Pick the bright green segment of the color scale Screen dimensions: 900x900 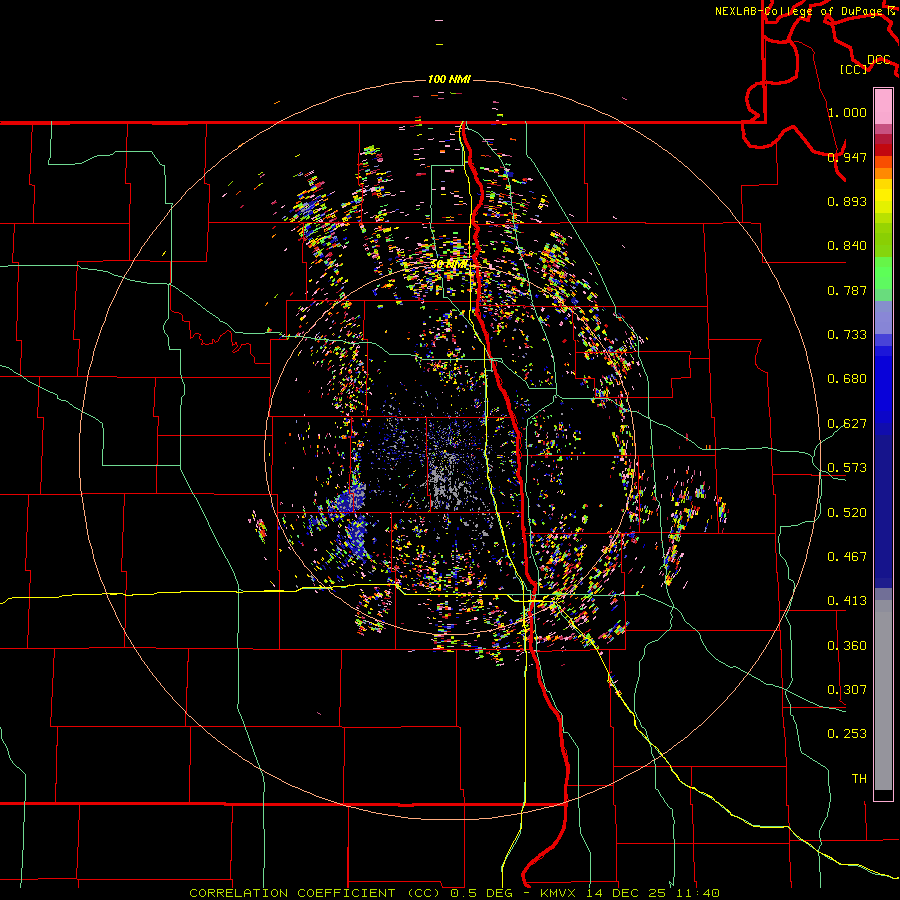(883, 273)
